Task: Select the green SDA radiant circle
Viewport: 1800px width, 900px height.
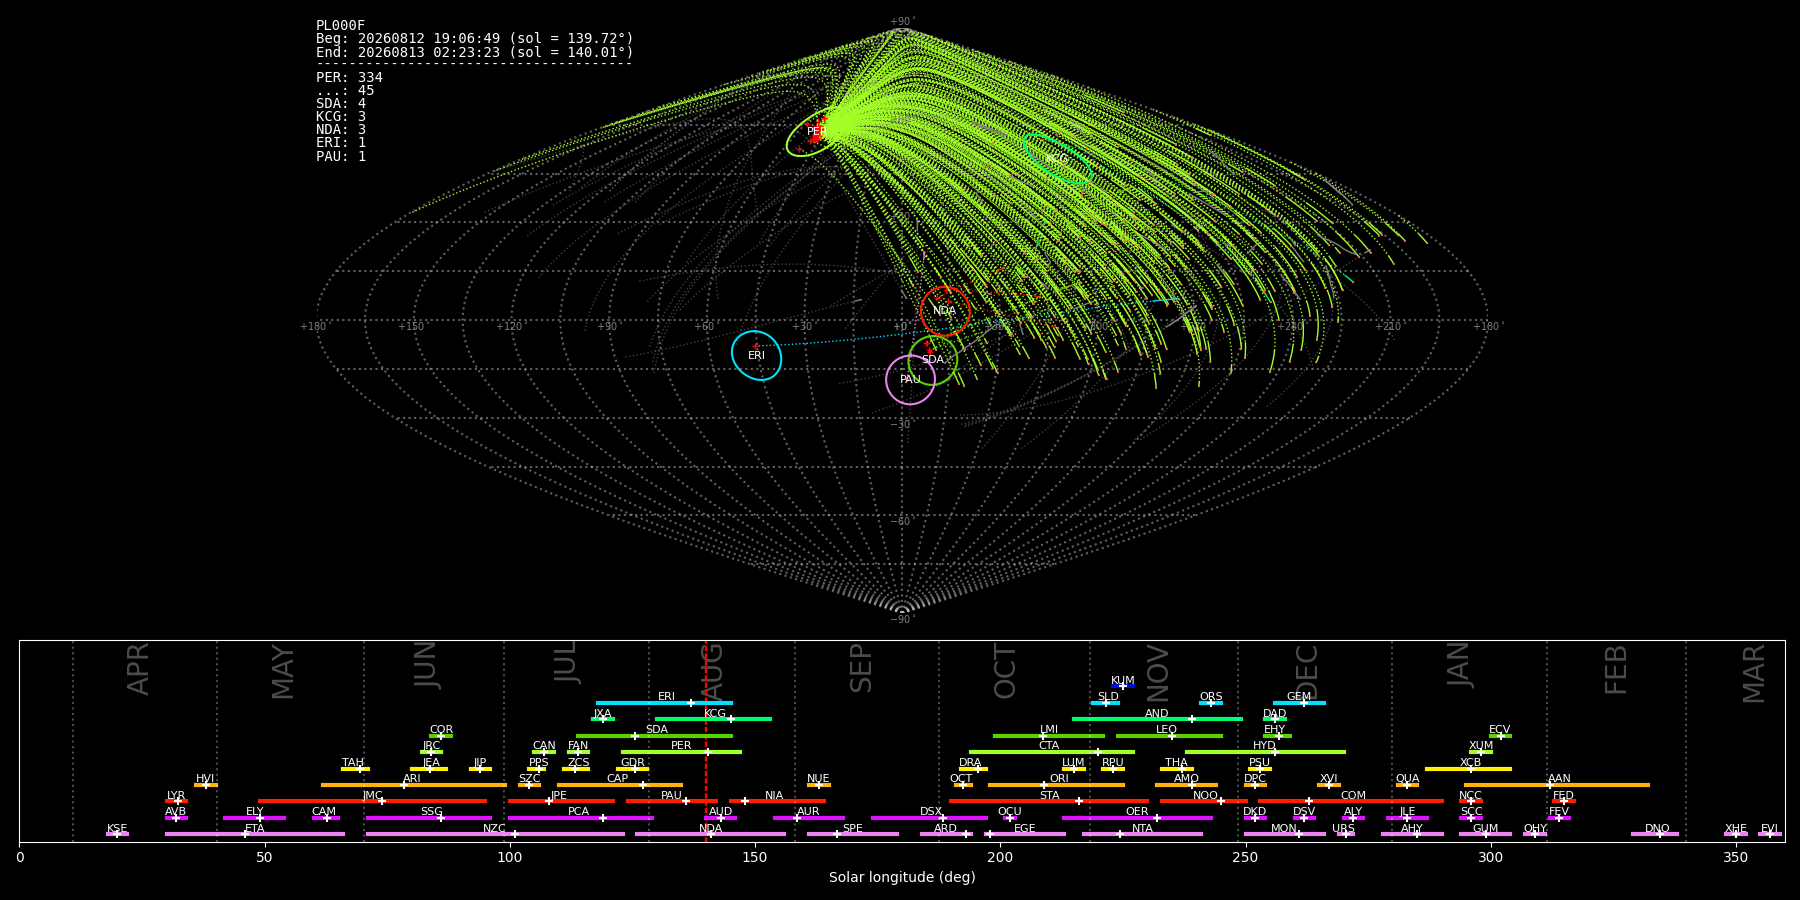Action: click(x=933, y=360)
